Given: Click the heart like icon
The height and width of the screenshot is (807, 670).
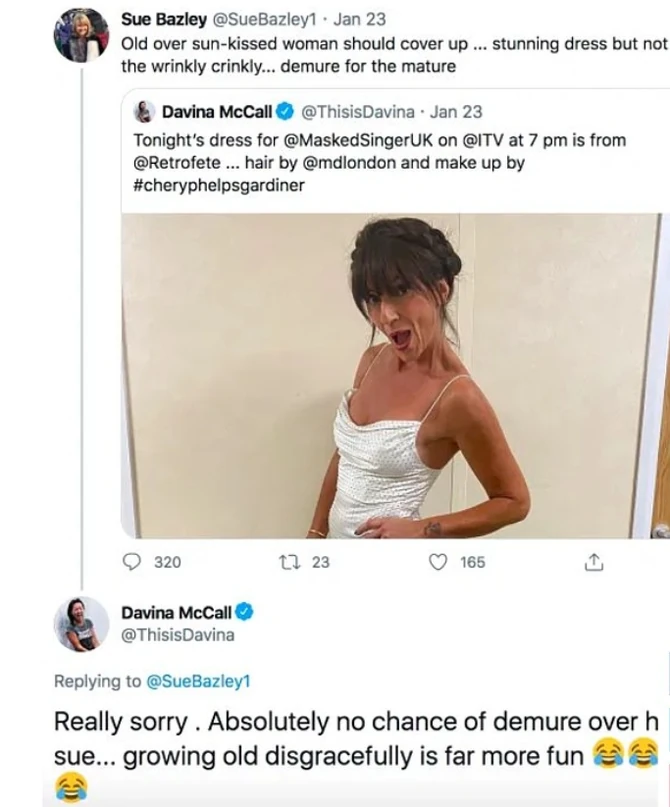Looking at the screenshot, I should point(437,563).
